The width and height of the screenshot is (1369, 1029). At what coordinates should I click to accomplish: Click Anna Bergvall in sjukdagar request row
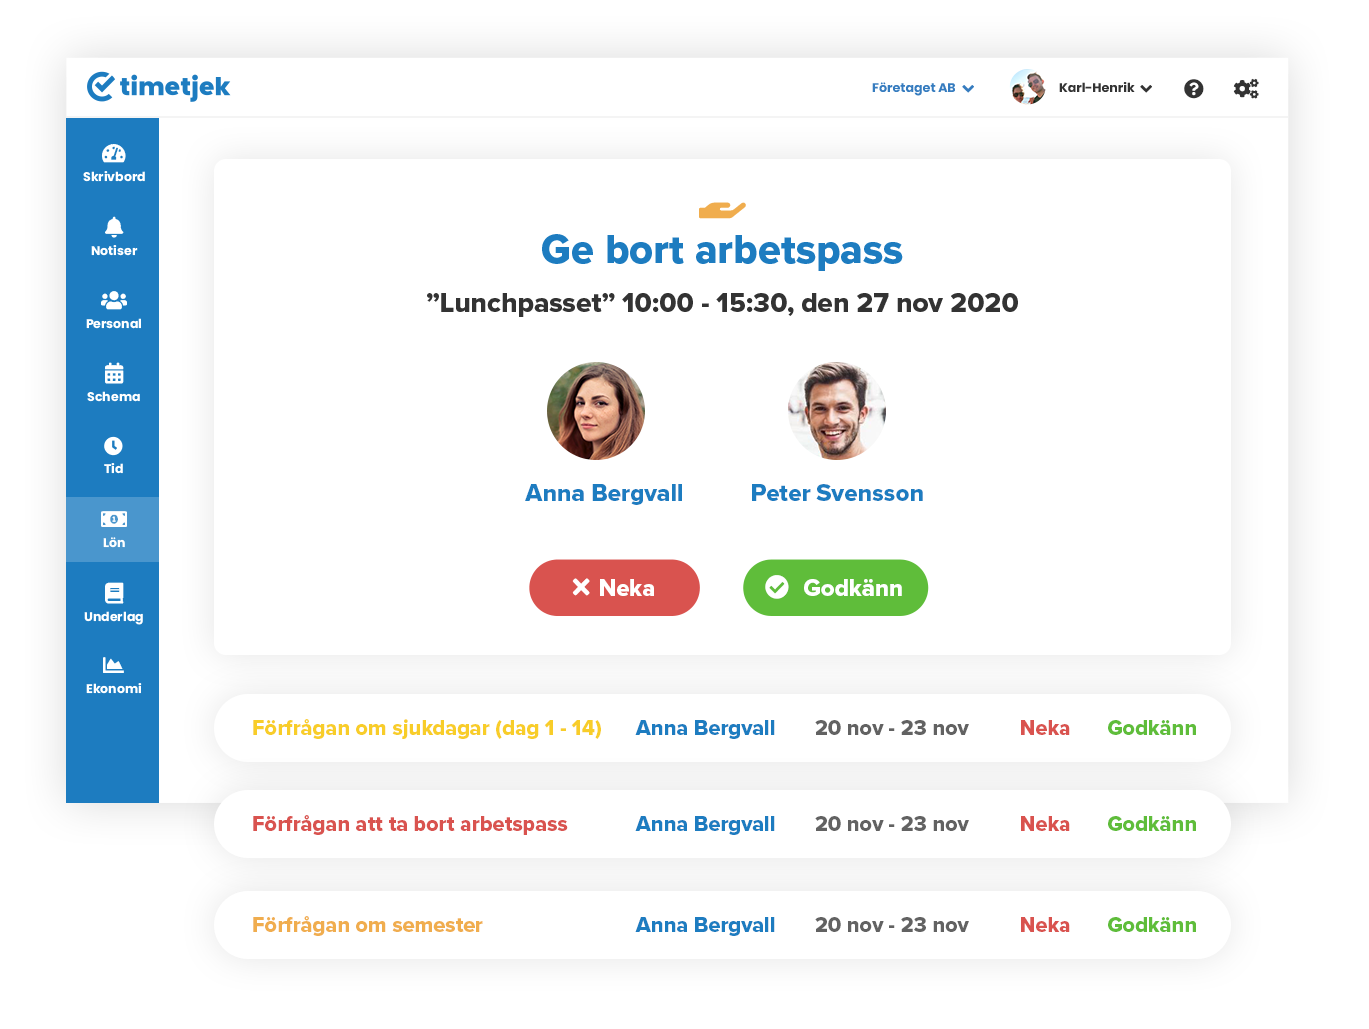point(705,728)
